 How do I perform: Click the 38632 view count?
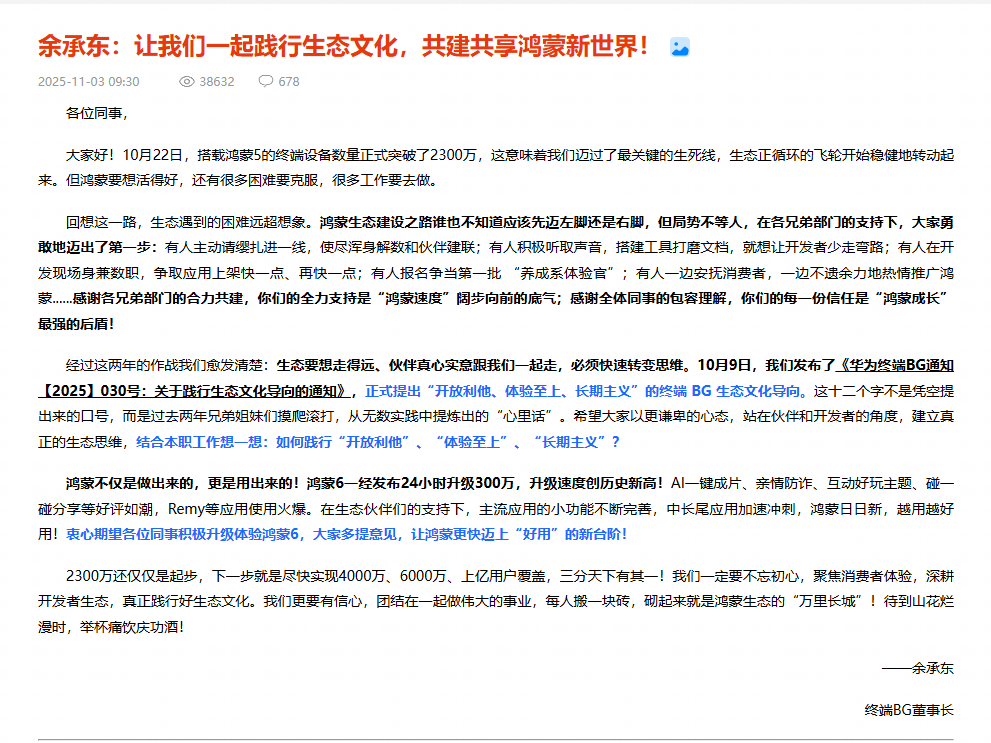[217, 82]
